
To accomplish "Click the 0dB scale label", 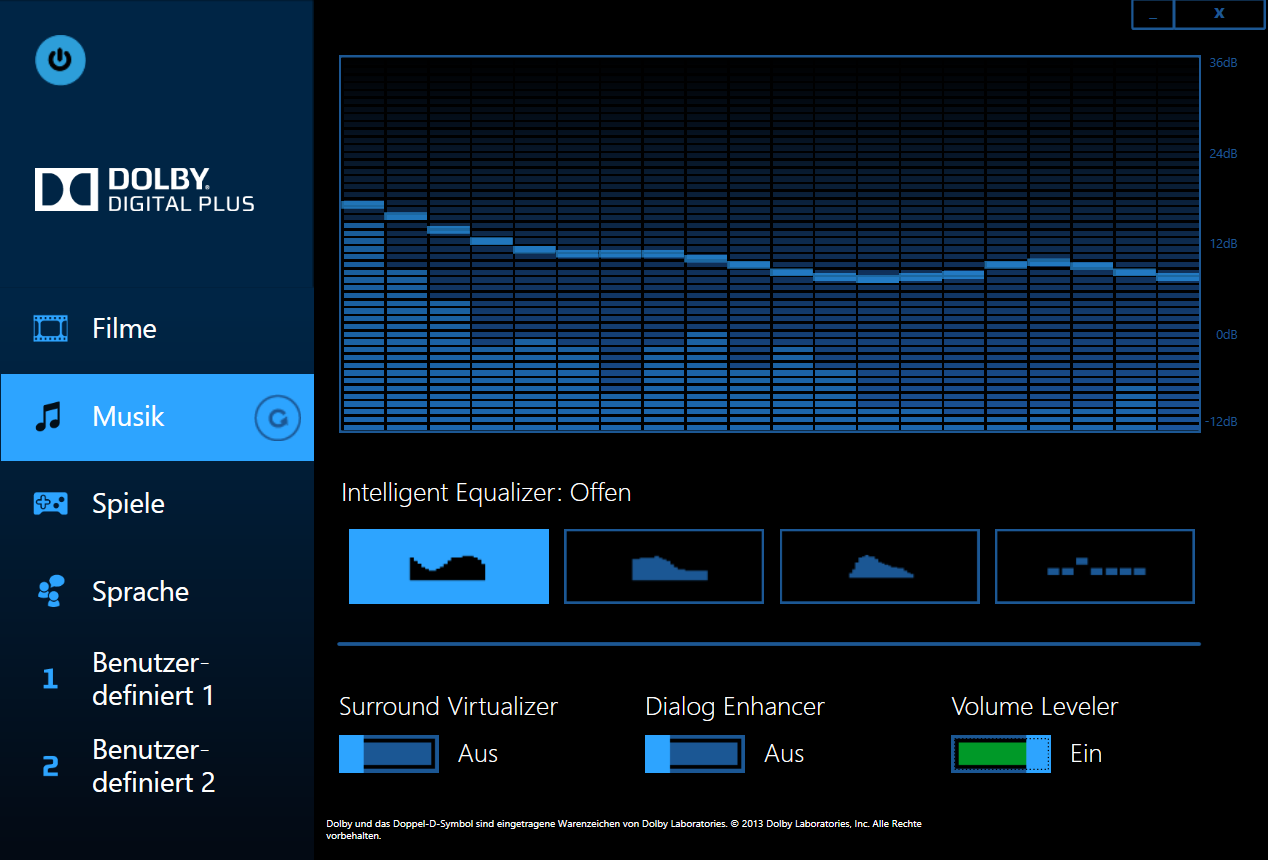I will click(1226, 335).
